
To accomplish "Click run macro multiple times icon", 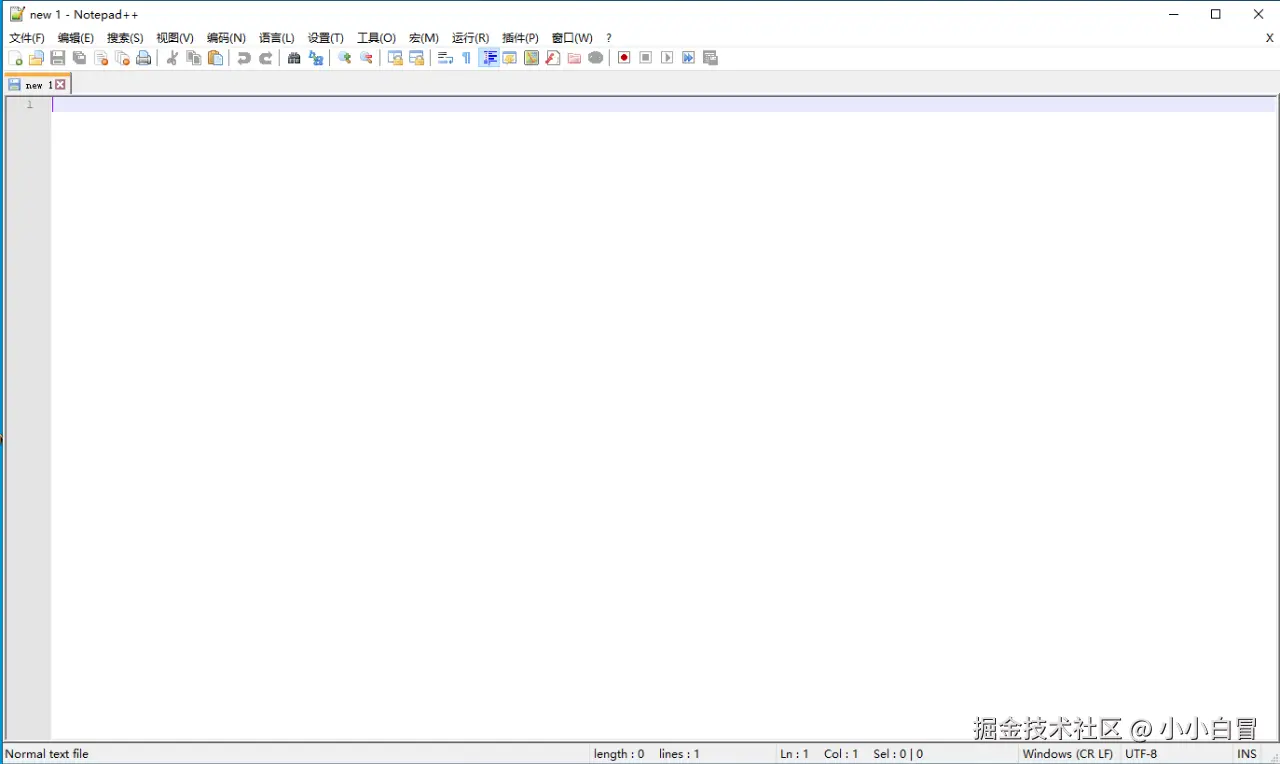I will pyautogui.click(x=689, y=58).
